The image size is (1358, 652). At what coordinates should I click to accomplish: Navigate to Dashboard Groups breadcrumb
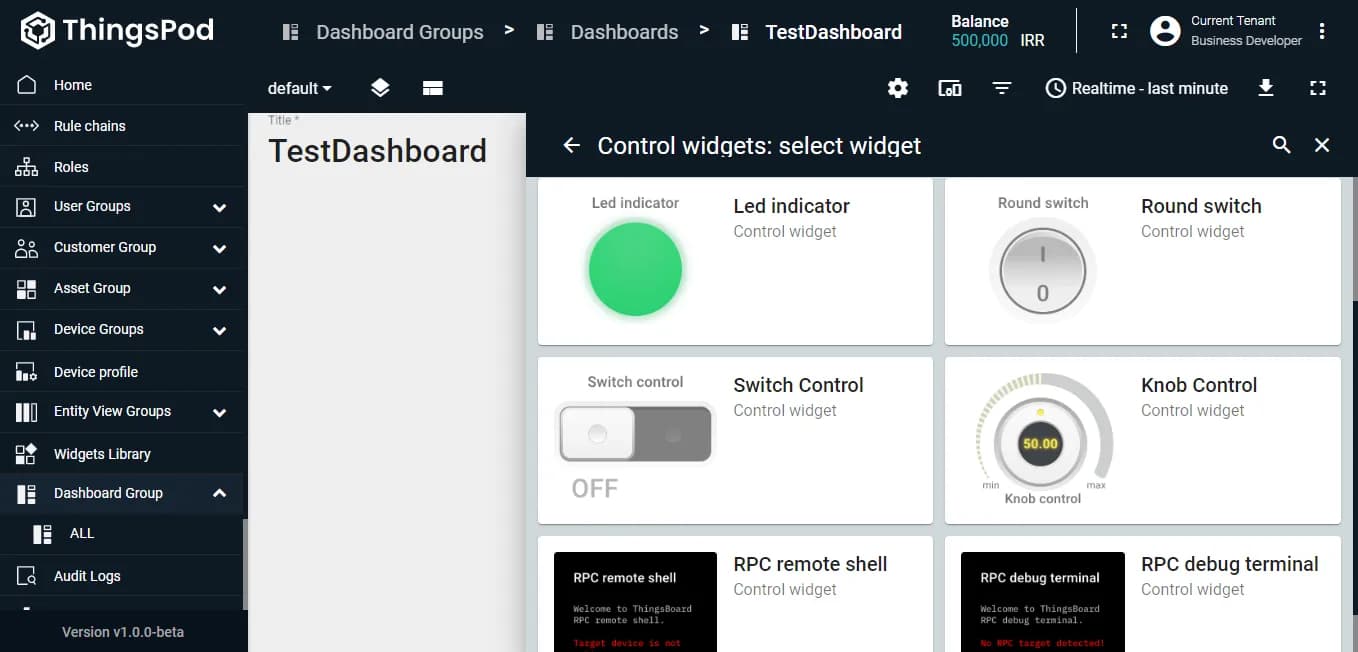tap(399, 32)
